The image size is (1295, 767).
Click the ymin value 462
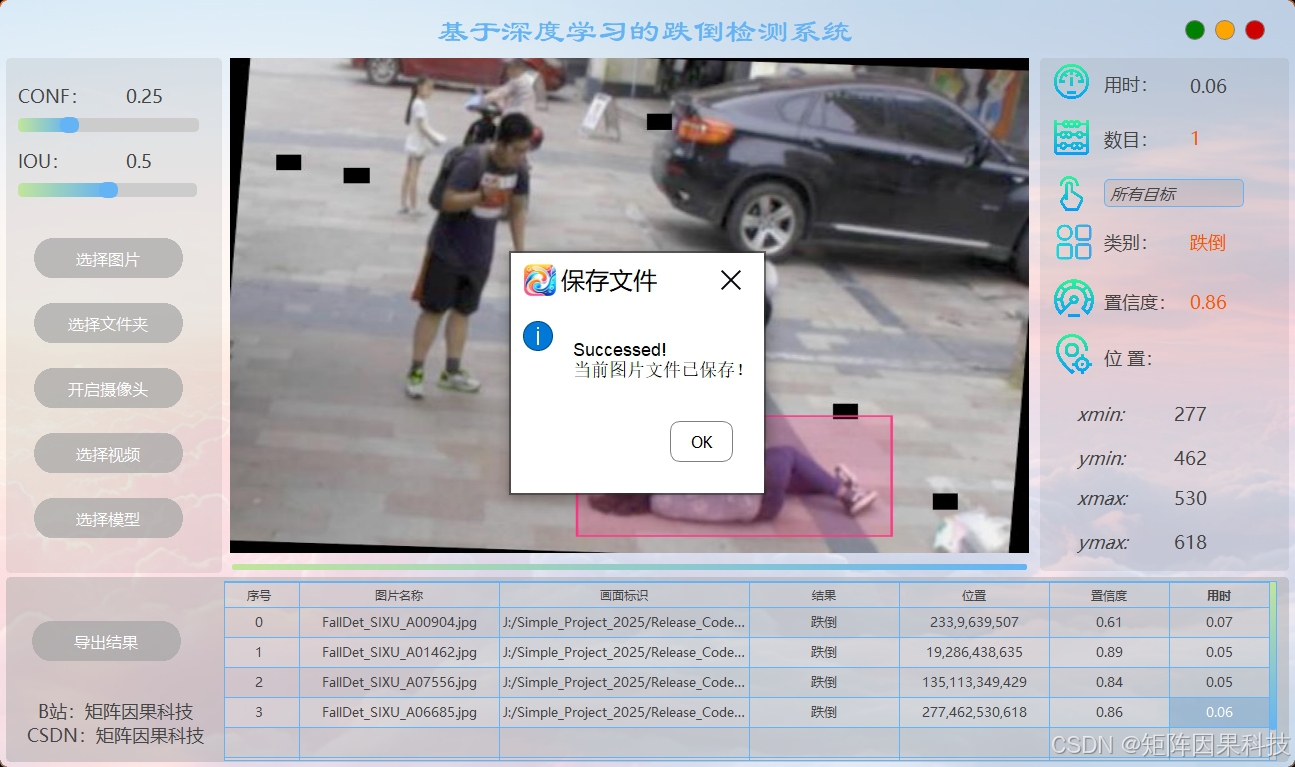1190,458
